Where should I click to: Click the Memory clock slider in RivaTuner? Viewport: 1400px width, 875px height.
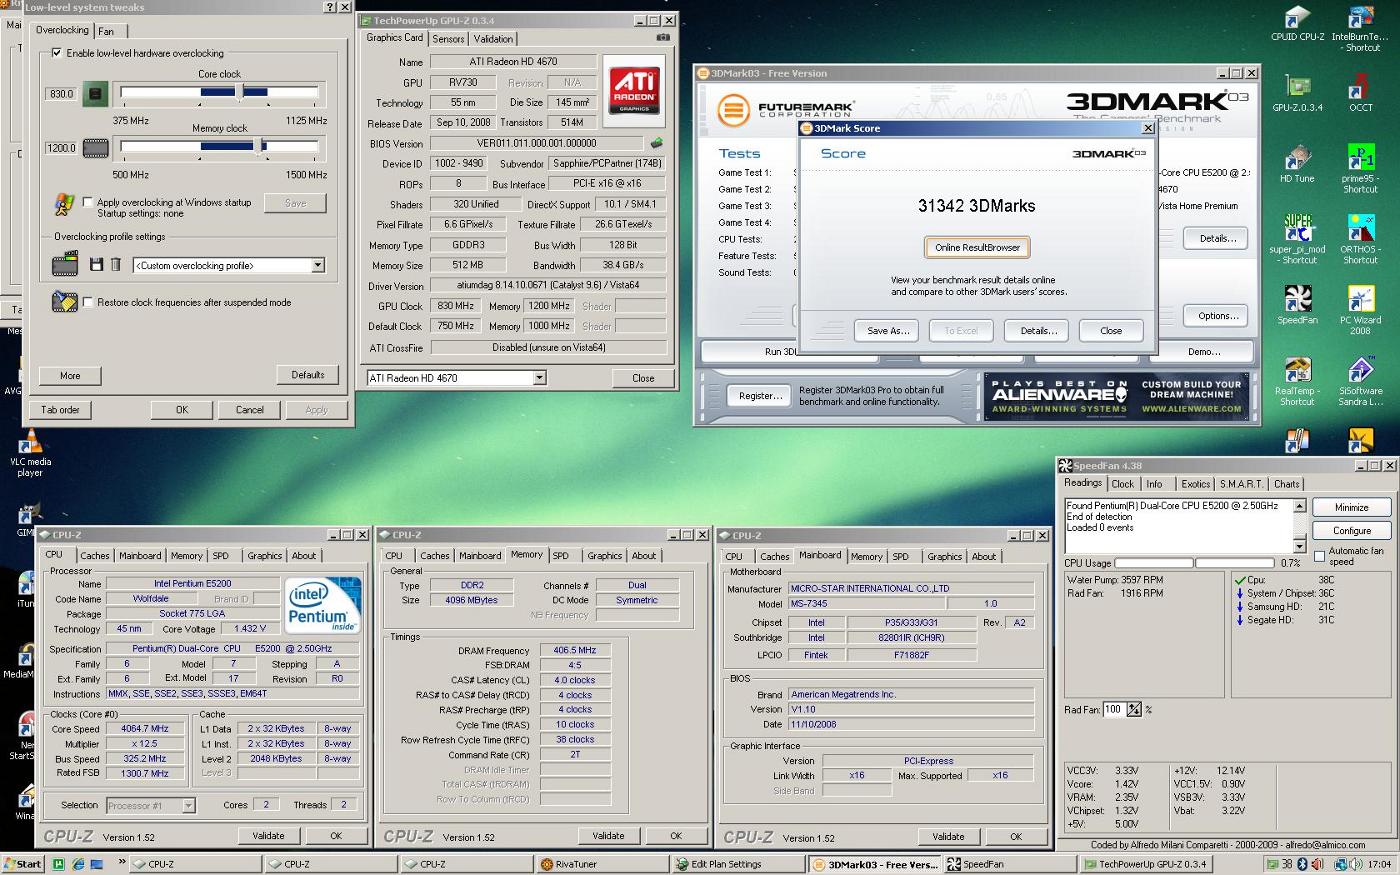pos(219,146)
